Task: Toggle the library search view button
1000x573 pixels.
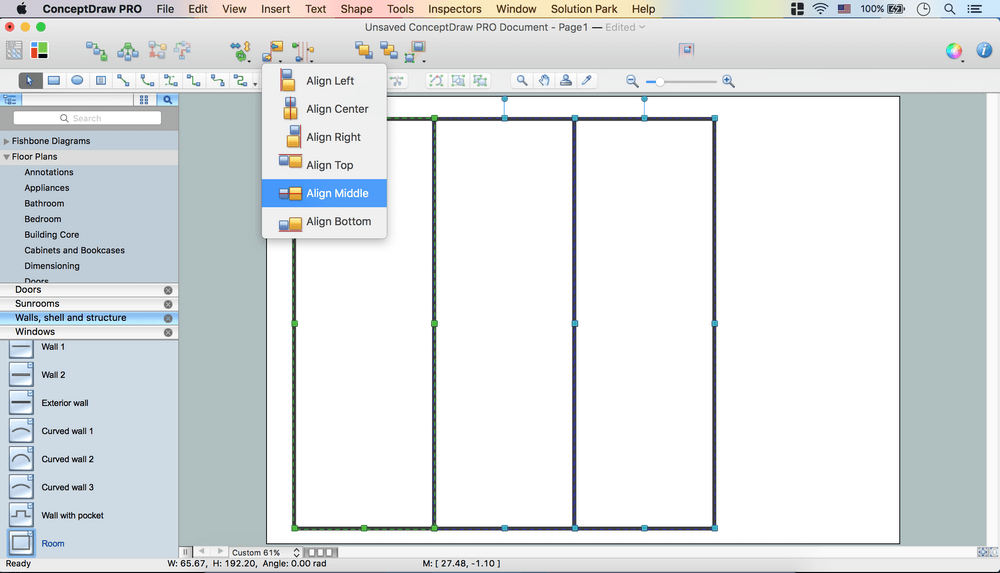Action: click(x=168, y=100)
